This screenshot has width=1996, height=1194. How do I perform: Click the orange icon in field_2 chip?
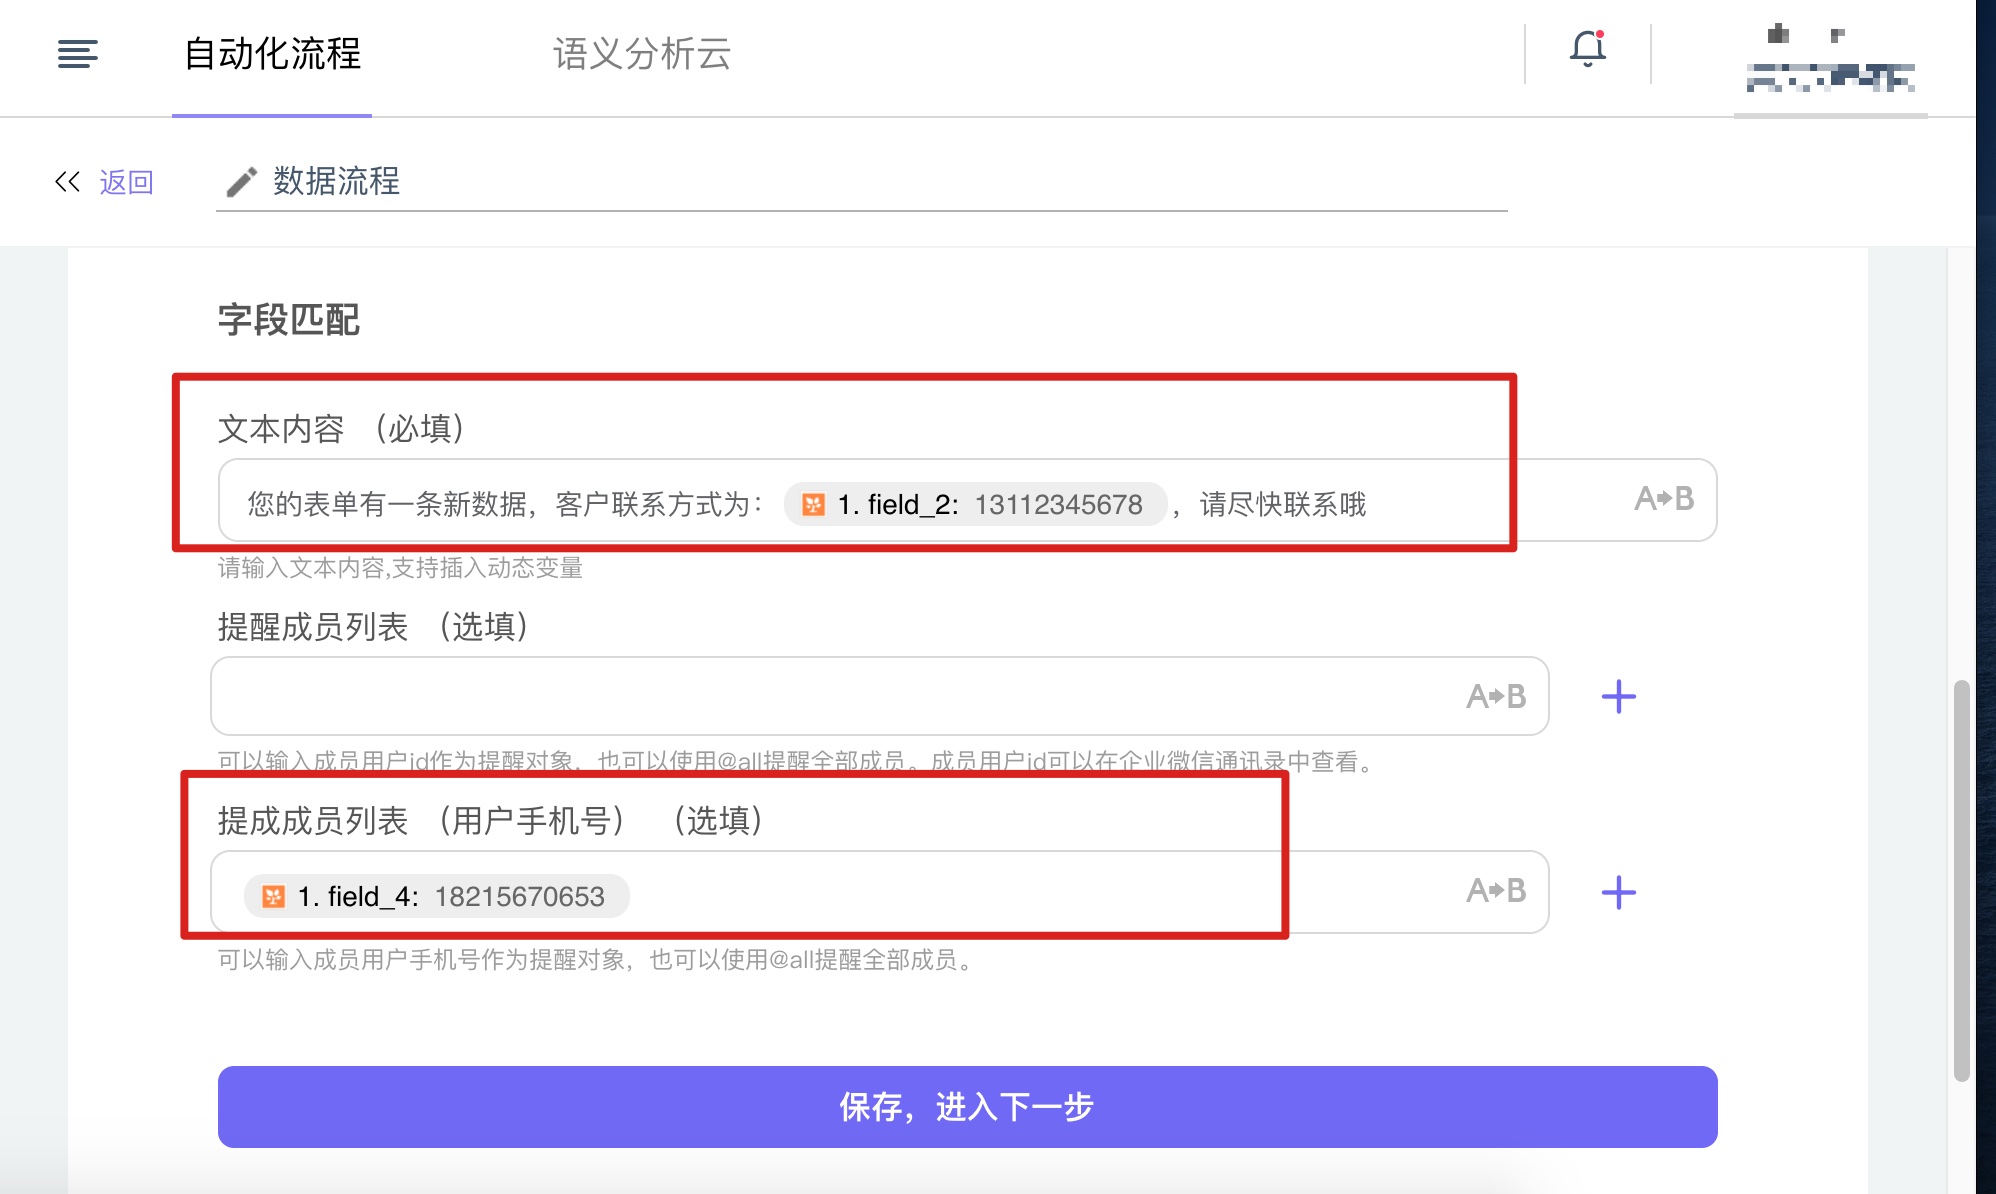[814, 505]
